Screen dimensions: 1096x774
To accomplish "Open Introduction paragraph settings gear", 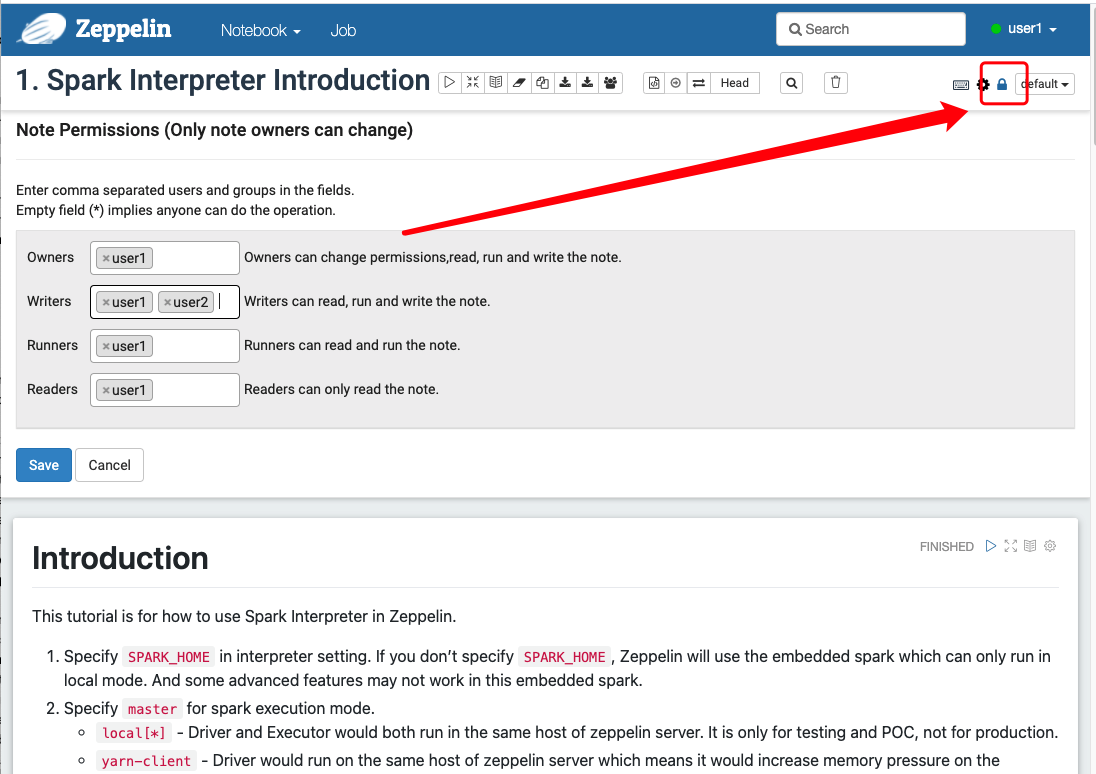I will coord(1050,546).
